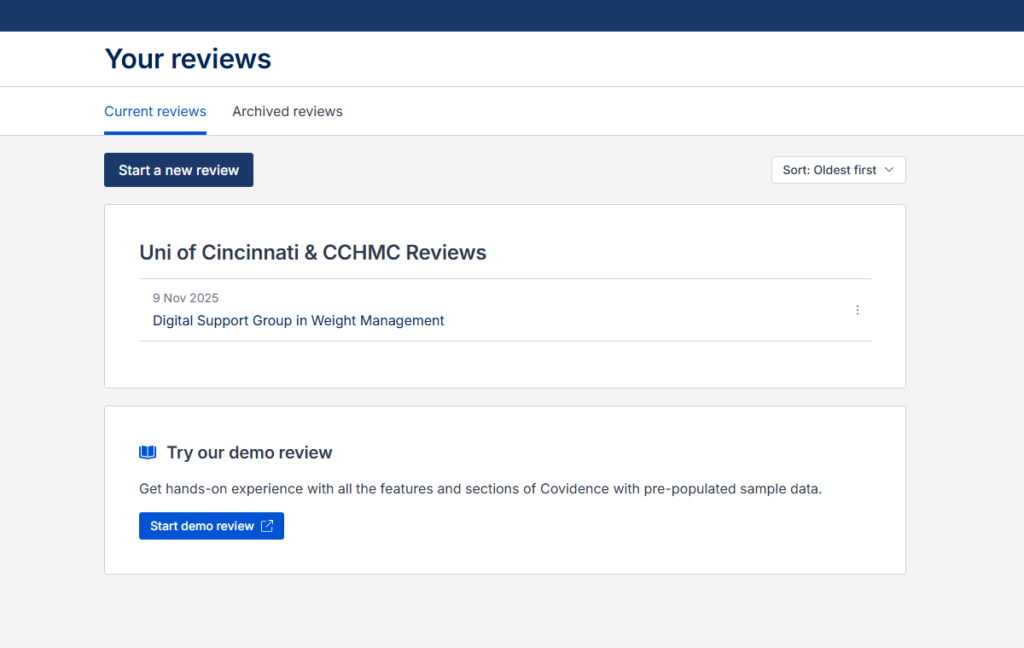
Task: Open Digital Support Group in Weight Management
Action: tap(298, 321)
